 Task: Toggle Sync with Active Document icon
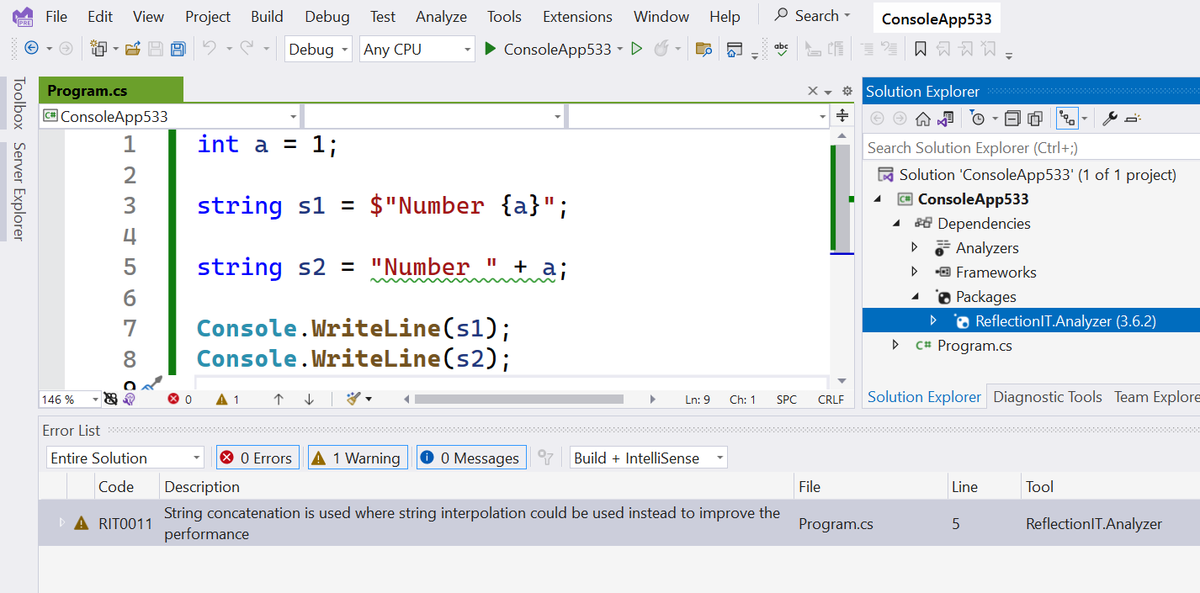pyautogui.click(x=1065, y=119)
